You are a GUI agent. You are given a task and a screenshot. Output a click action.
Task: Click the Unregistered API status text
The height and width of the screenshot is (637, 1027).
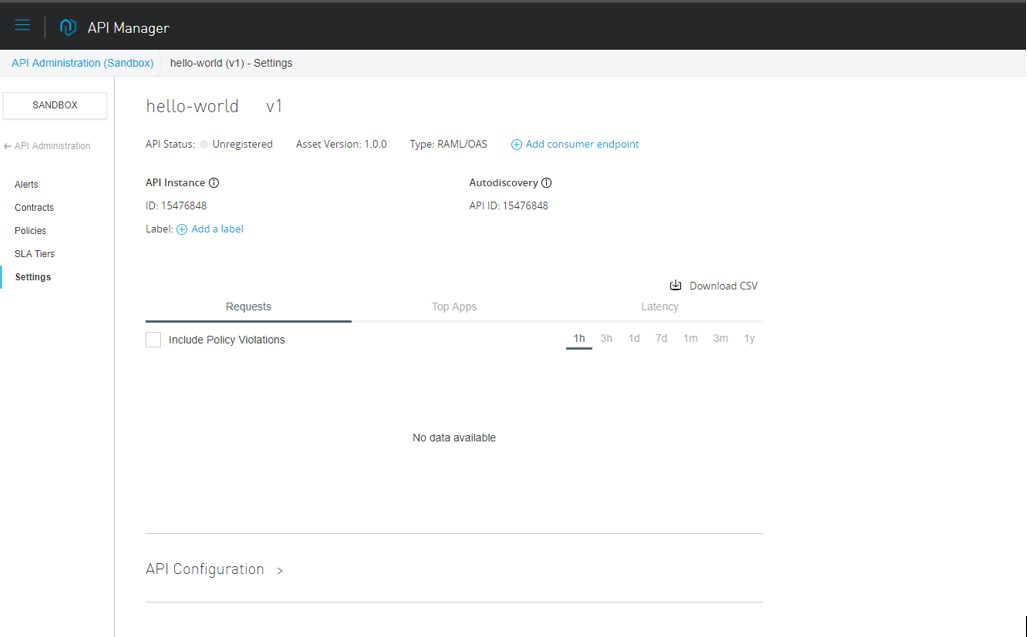click(x=242, y=144)
